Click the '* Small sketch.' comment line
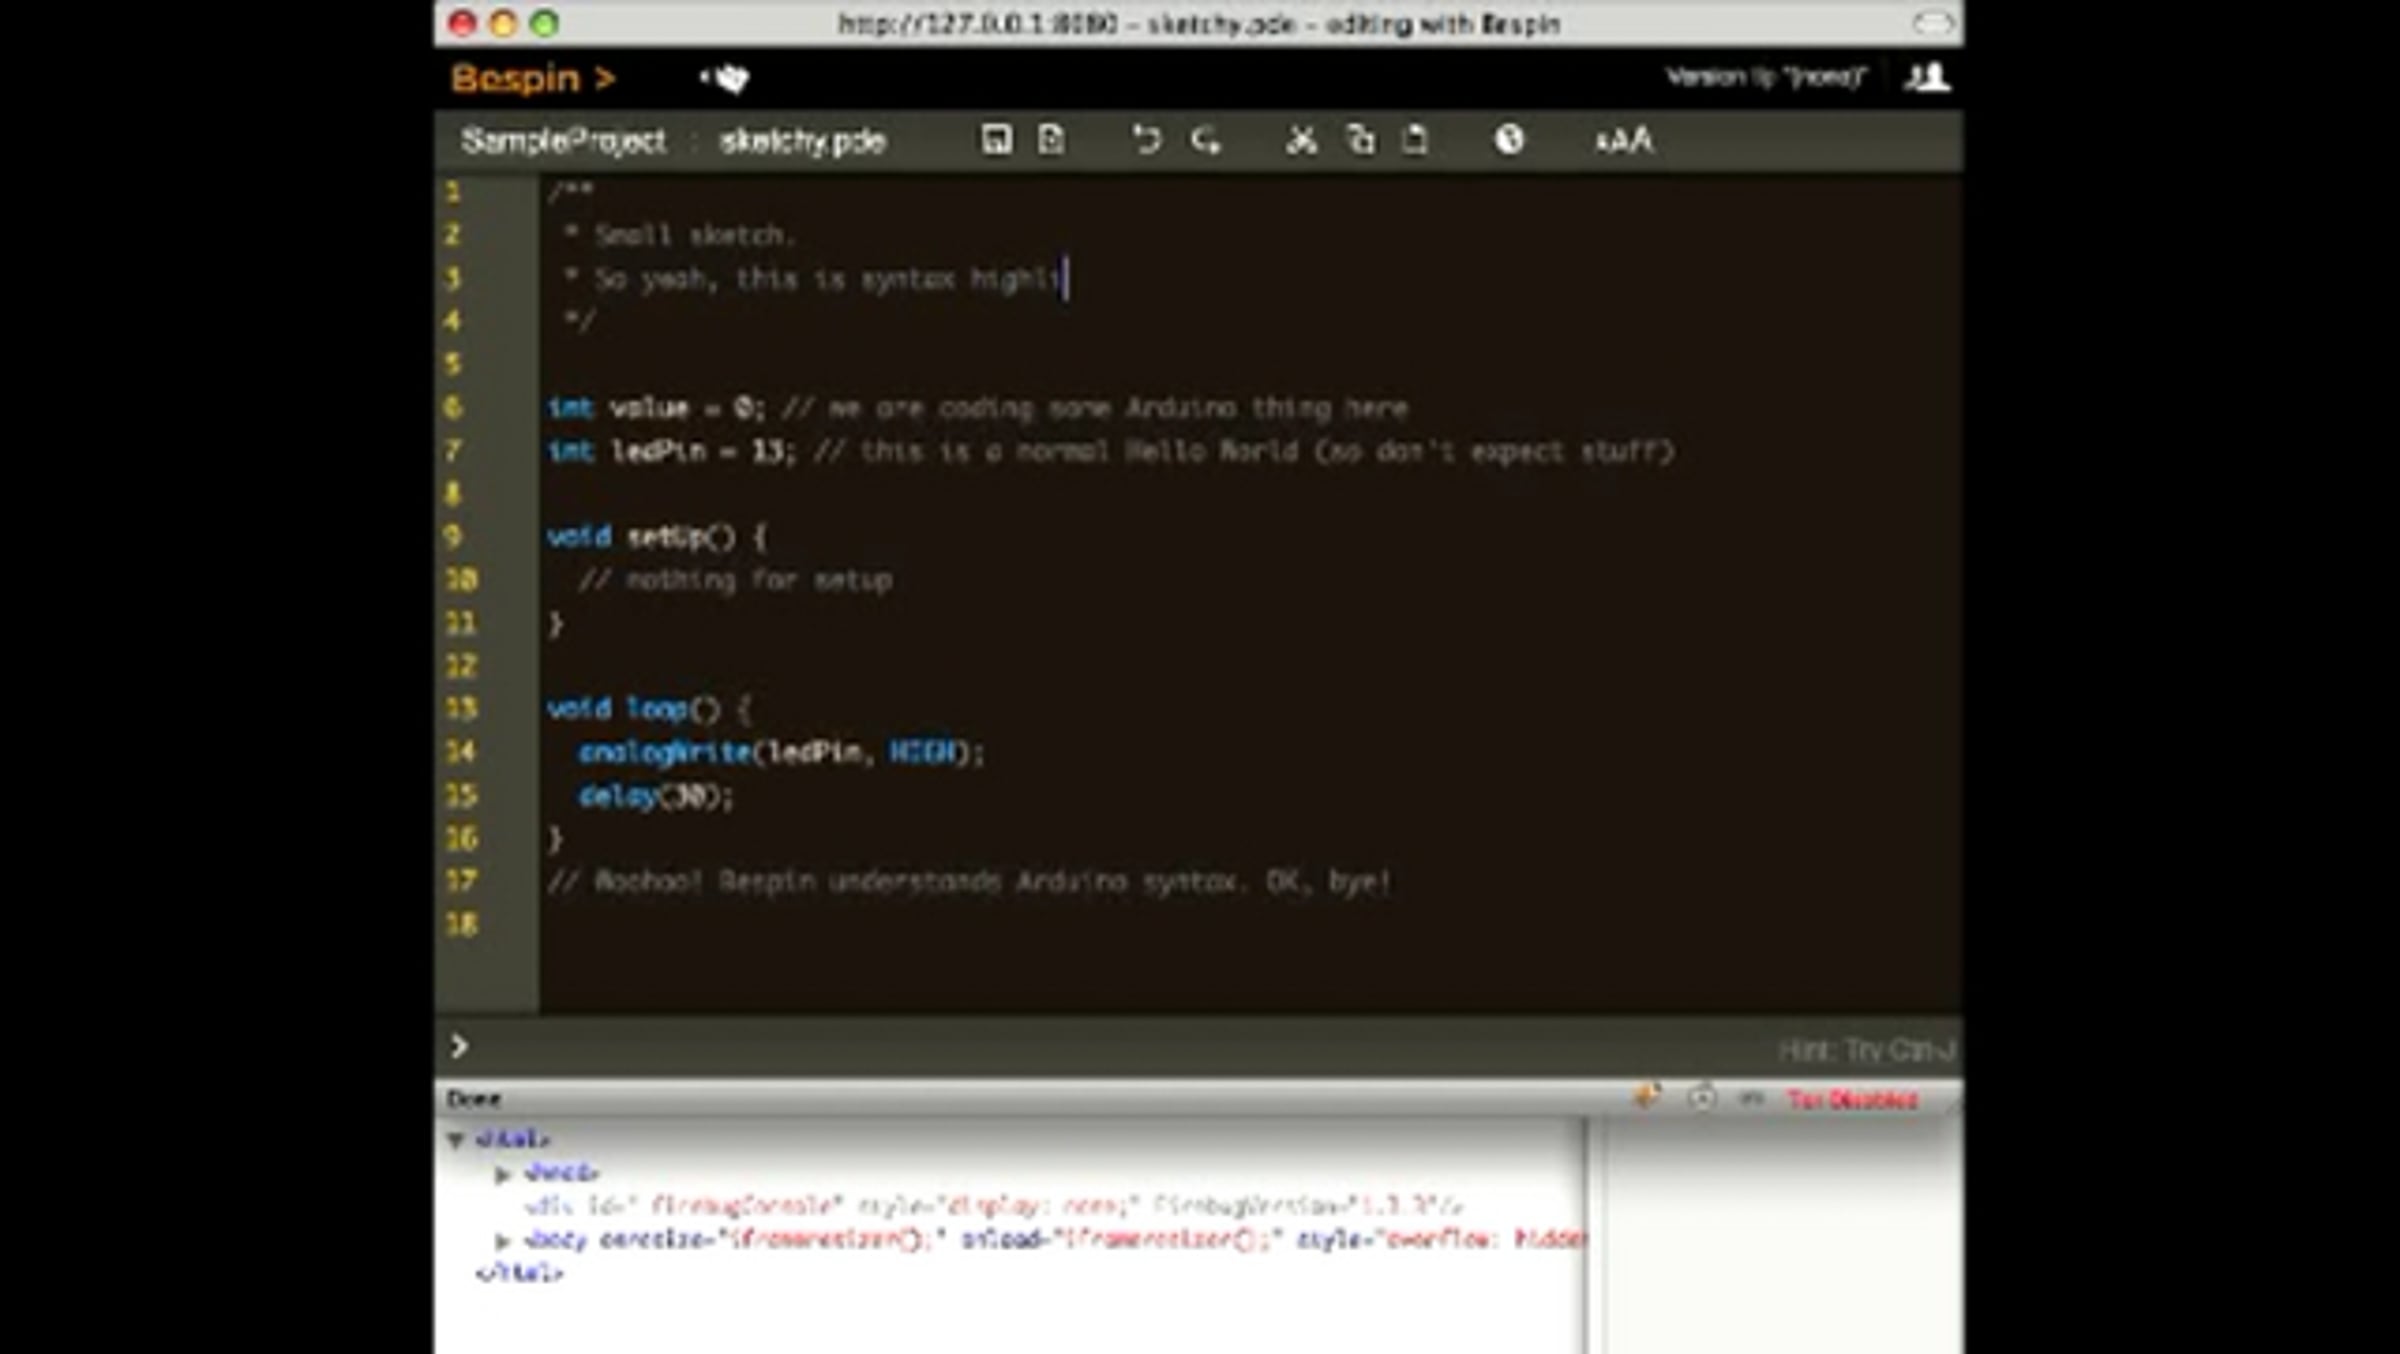Viewport: 2400px width, 1354px height. (680, 235)
